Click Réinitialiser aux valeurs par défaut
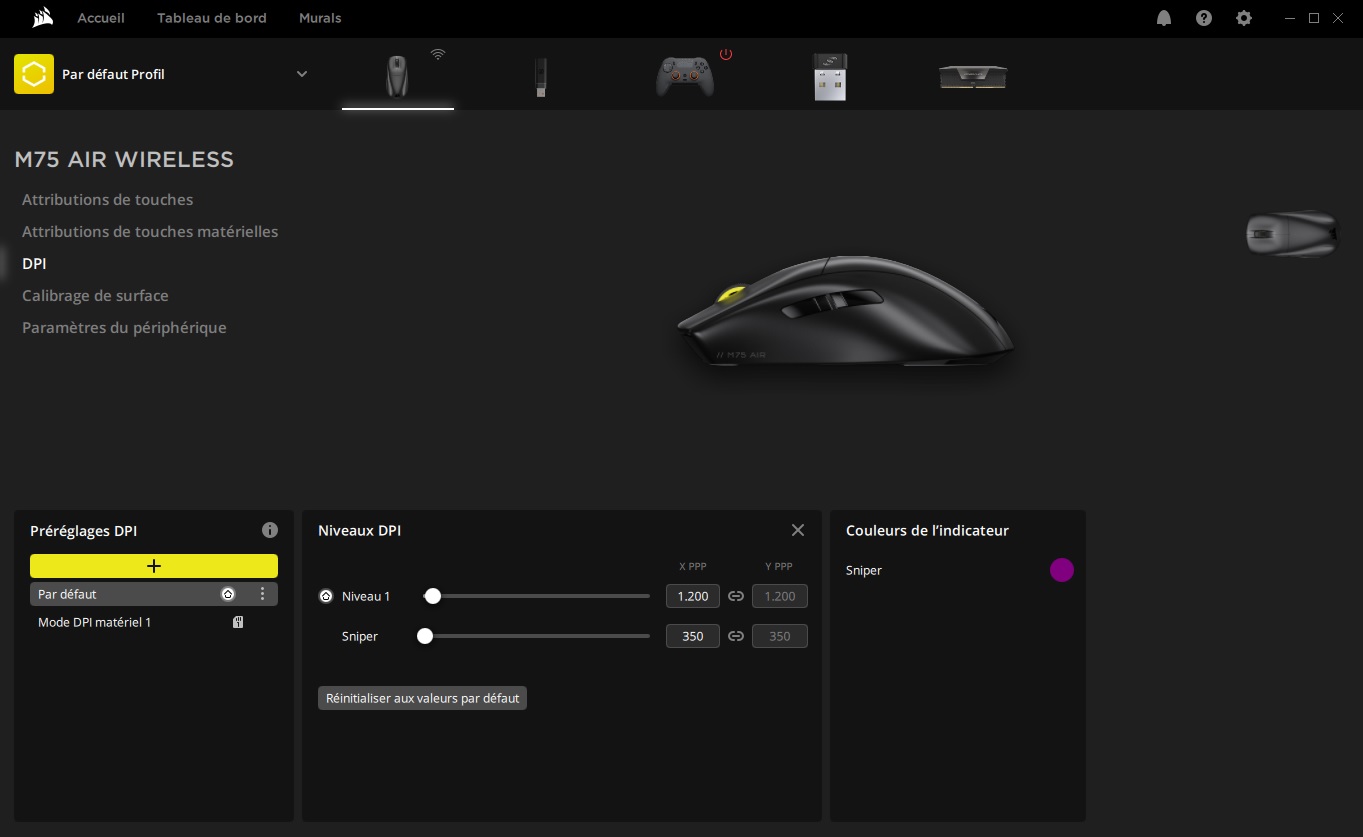The image size is (1363, 837). pos(422,698)
